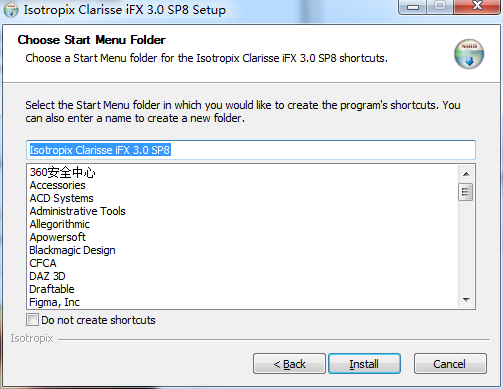This screenshot has height=389, width=503.
Task: Select Blackmagic Design folder entry
Action: coord(72,250)
